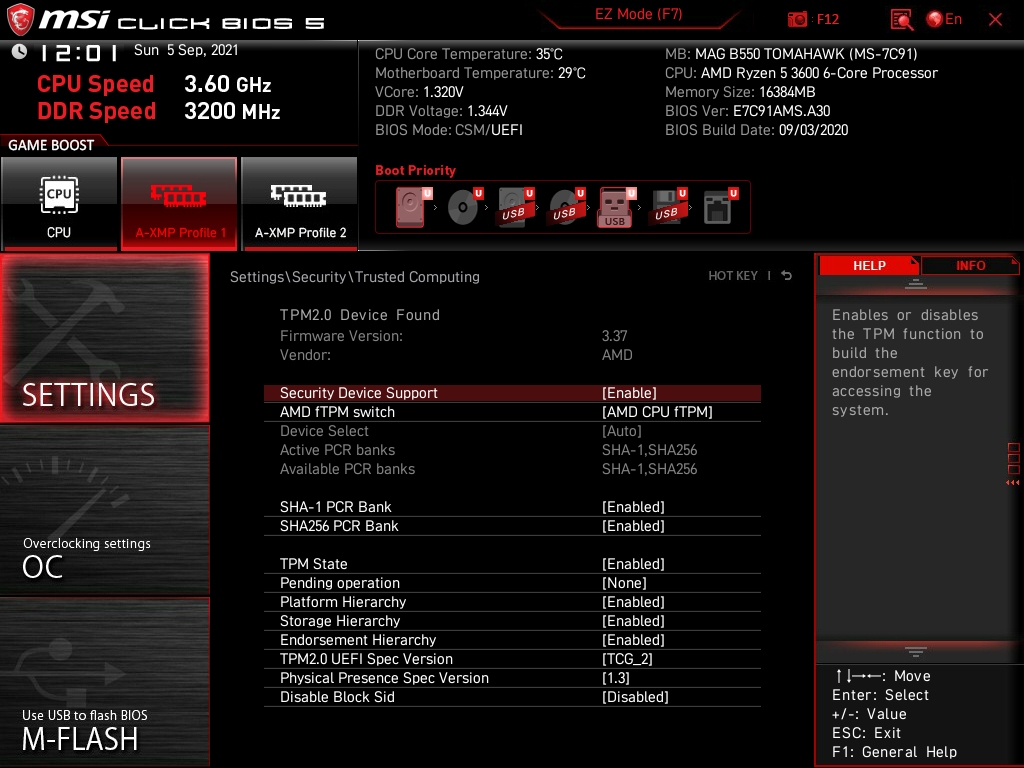The height and width of the screenshot is (768, 1024).
Task: Open Physical Presence Spec Version option
Action: [512, 678]
